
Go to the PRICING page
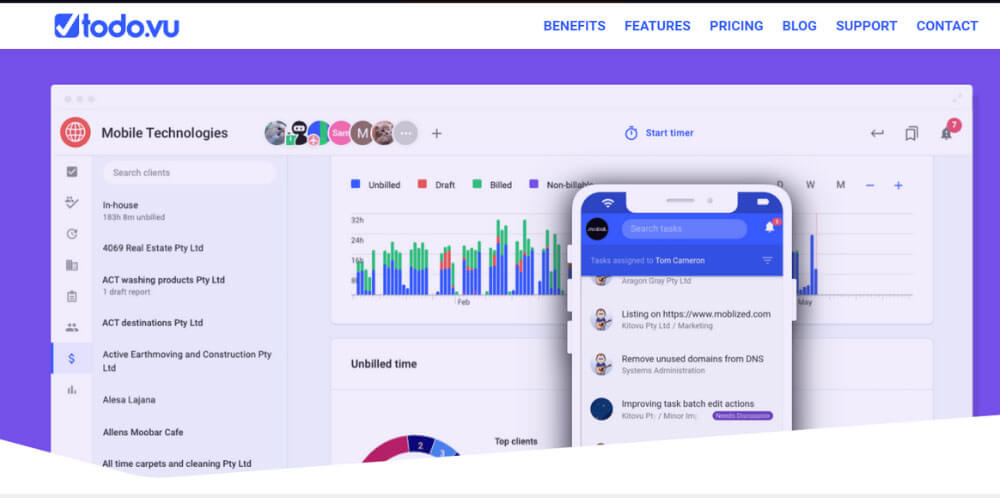(736, 26)
